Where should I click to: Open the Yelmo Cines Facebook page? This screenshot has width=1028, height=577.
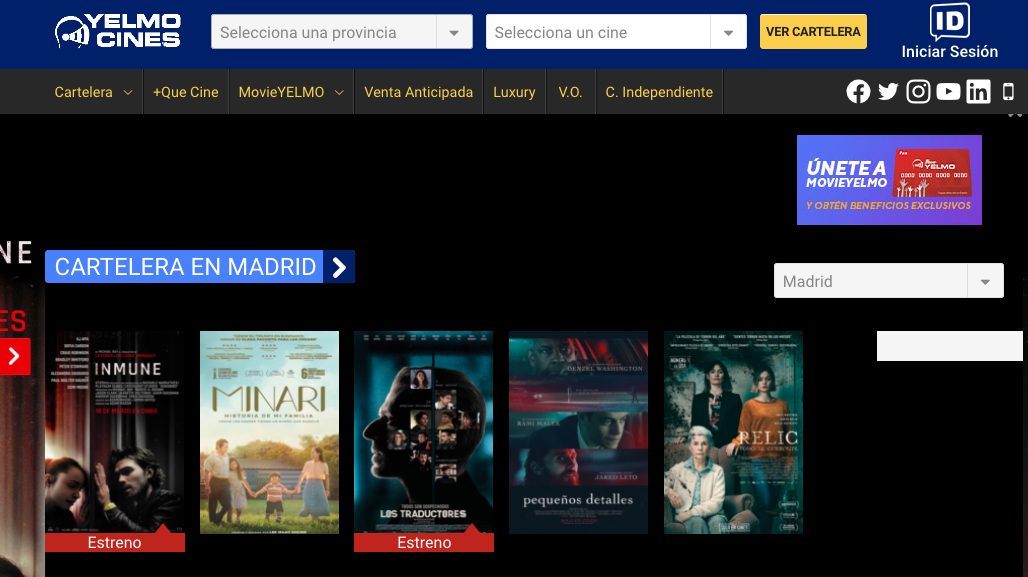pos(858,92)
